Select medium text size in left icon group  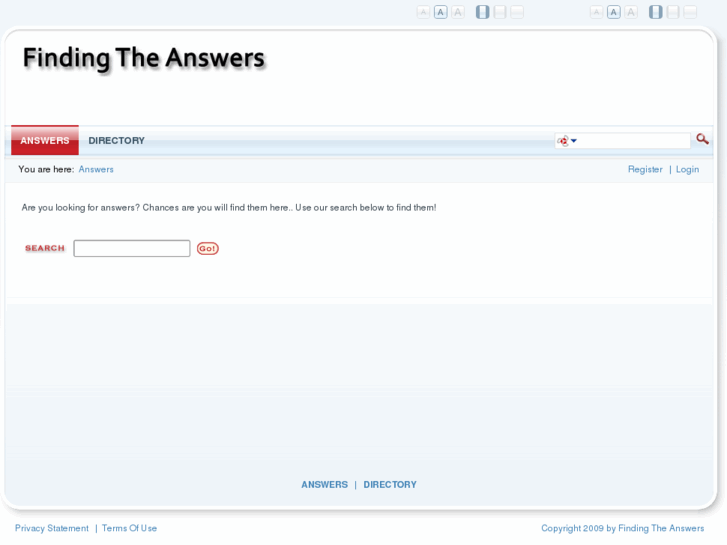pos(440,12)
